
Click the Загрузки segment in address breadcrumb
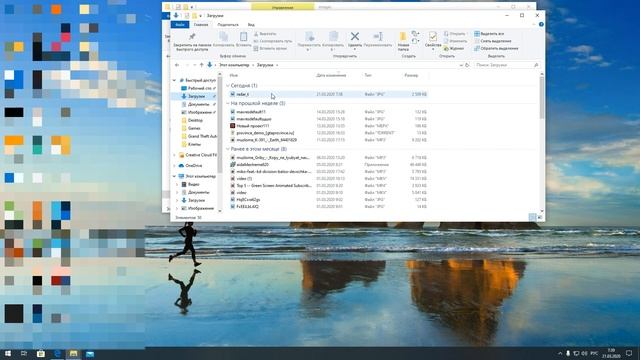[265, 65]
